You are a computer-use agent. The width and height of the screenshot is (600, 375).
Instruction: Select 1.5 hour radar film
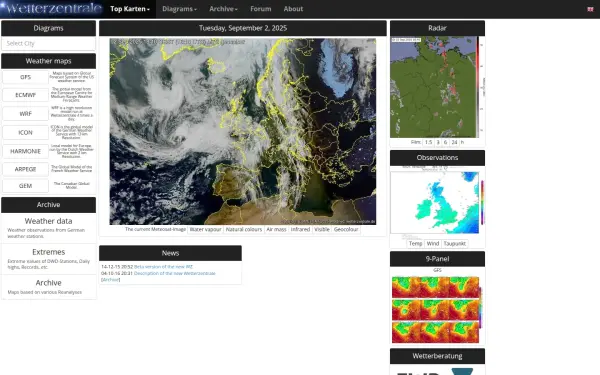(x=429, y=142)
